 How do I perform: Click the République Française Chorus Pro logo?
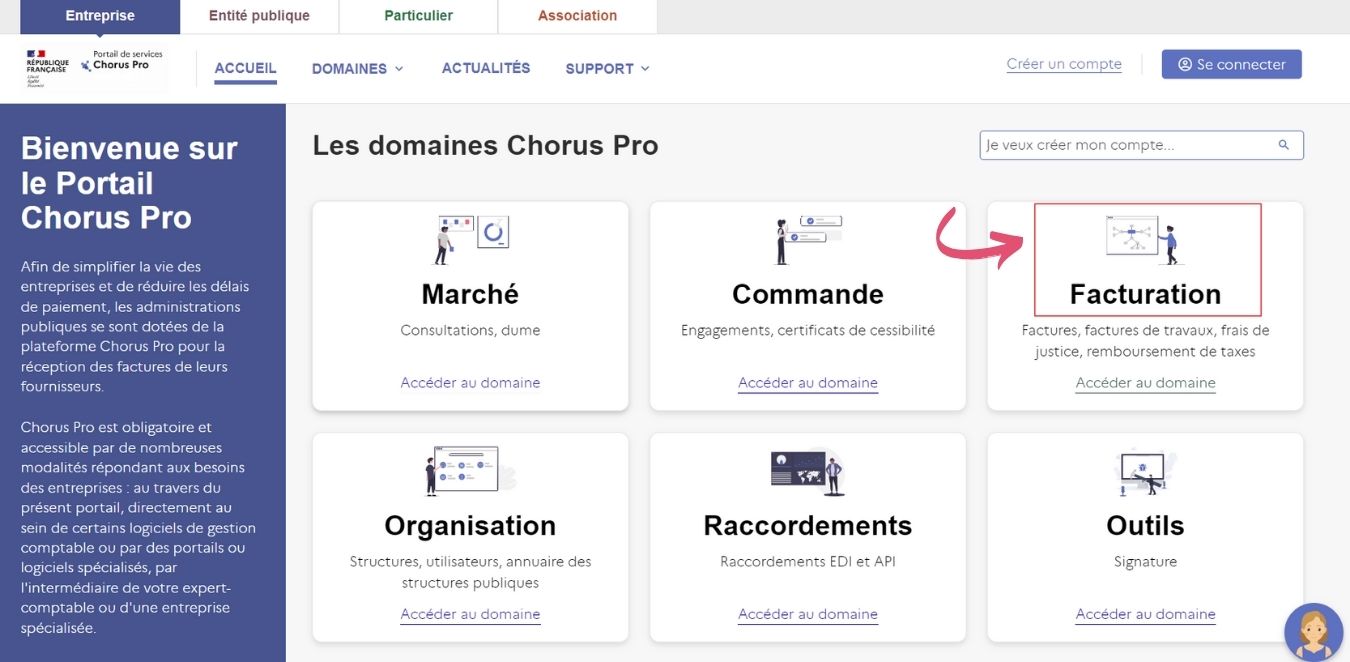(95, 66)
